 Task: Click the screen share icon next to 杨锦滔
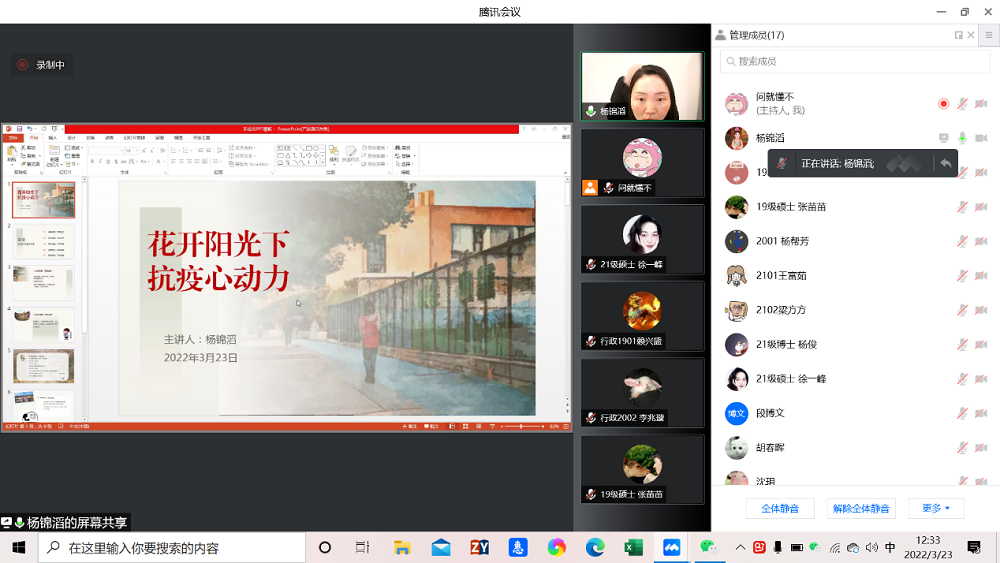coord(943,138)
